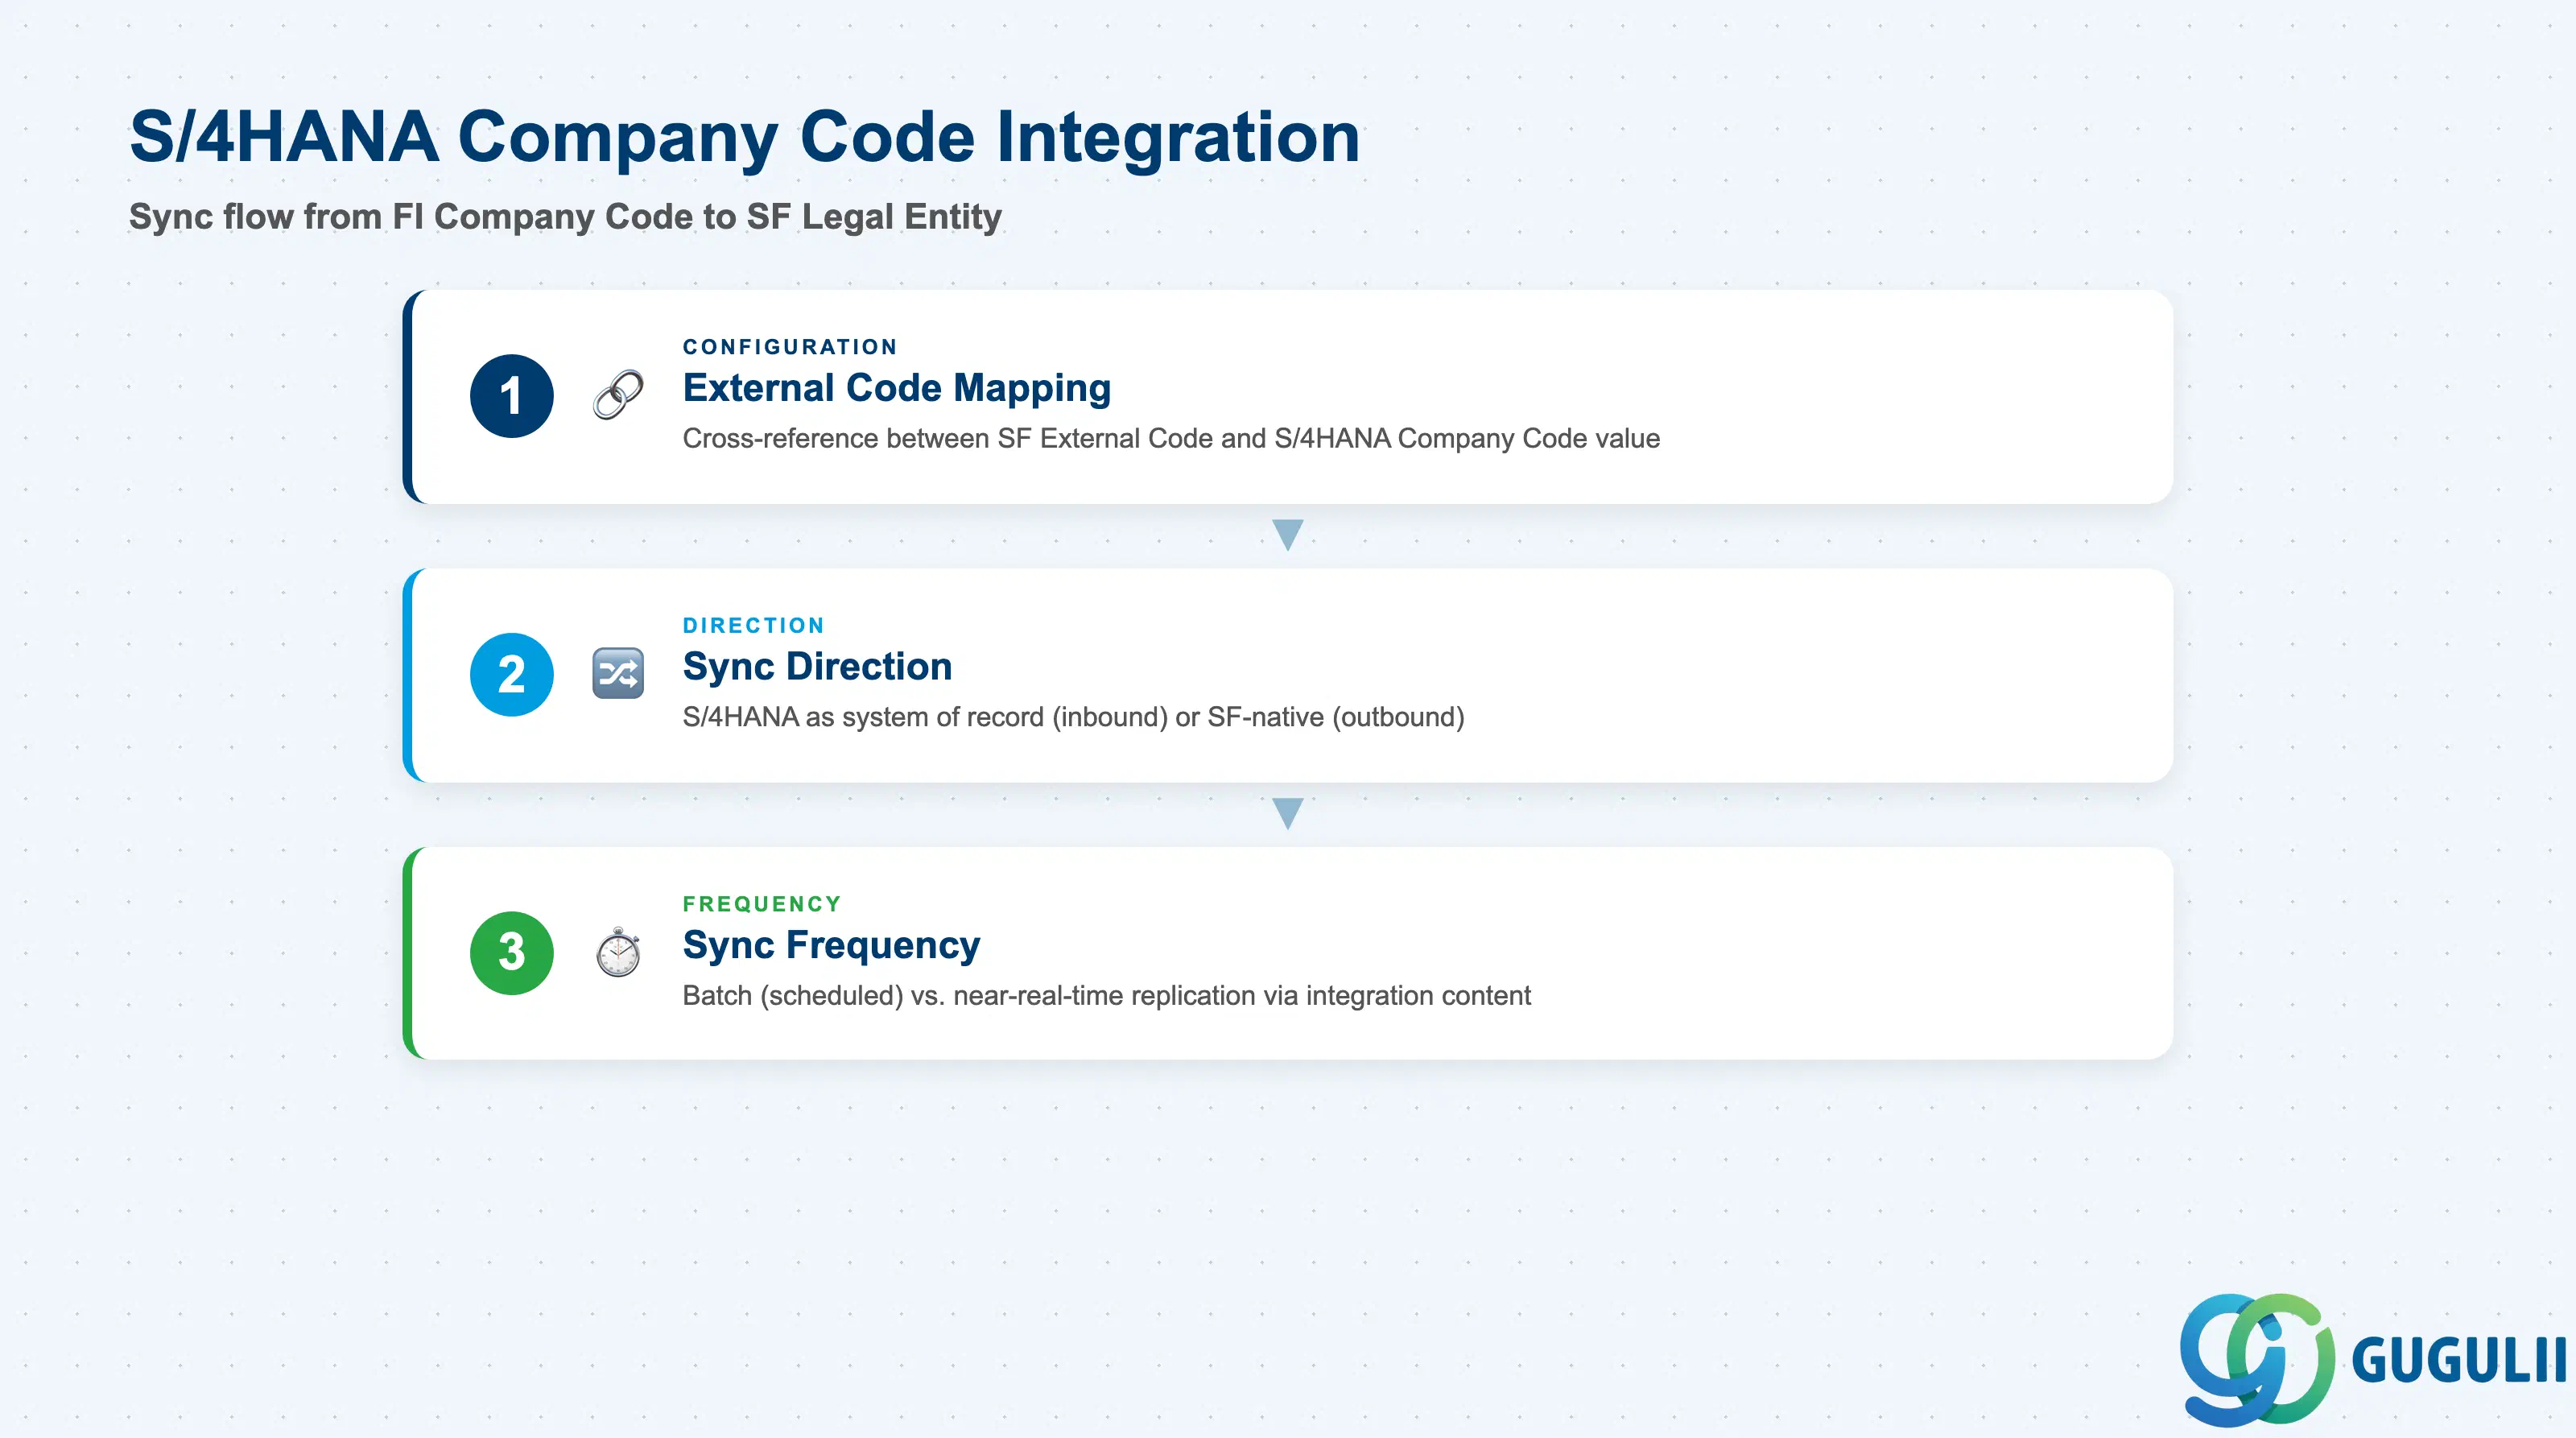Click the arrow below External Code Mapping card
This screenshot has height=1438, width=2576.
coord(1287,535)
